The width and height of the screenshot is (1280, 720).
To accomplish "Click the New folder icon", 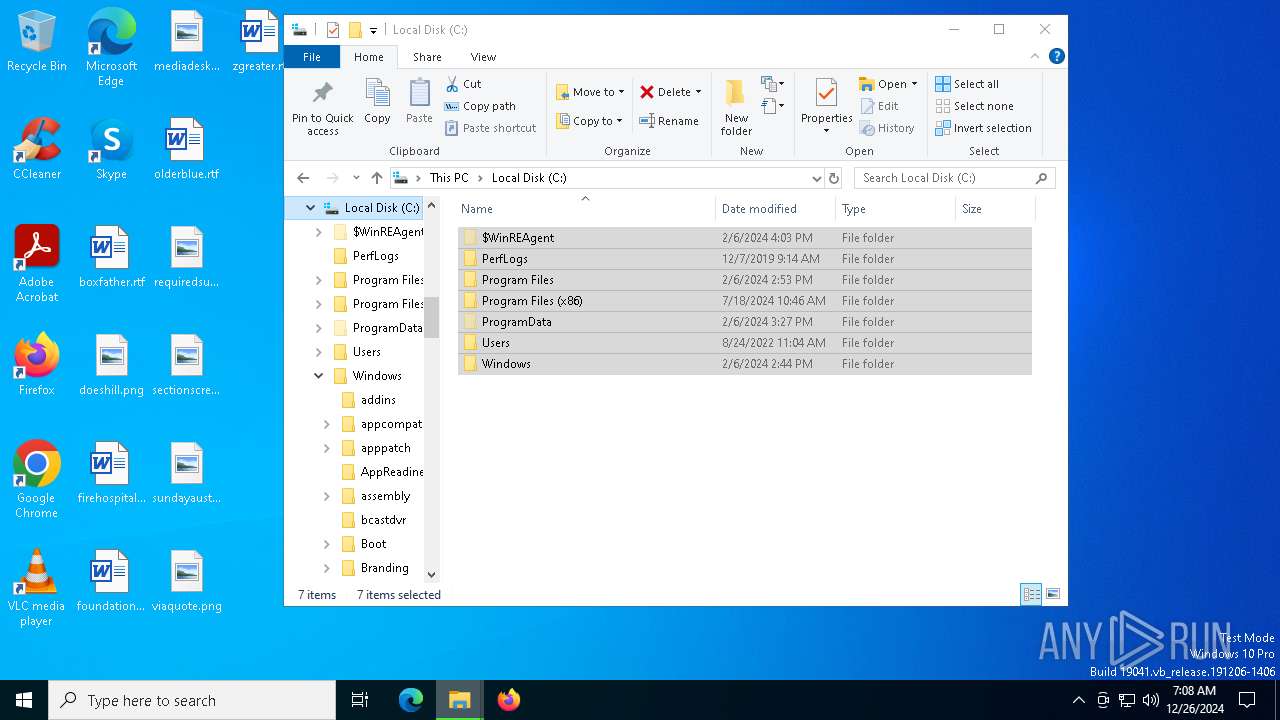I will click(x=736, y=93).
